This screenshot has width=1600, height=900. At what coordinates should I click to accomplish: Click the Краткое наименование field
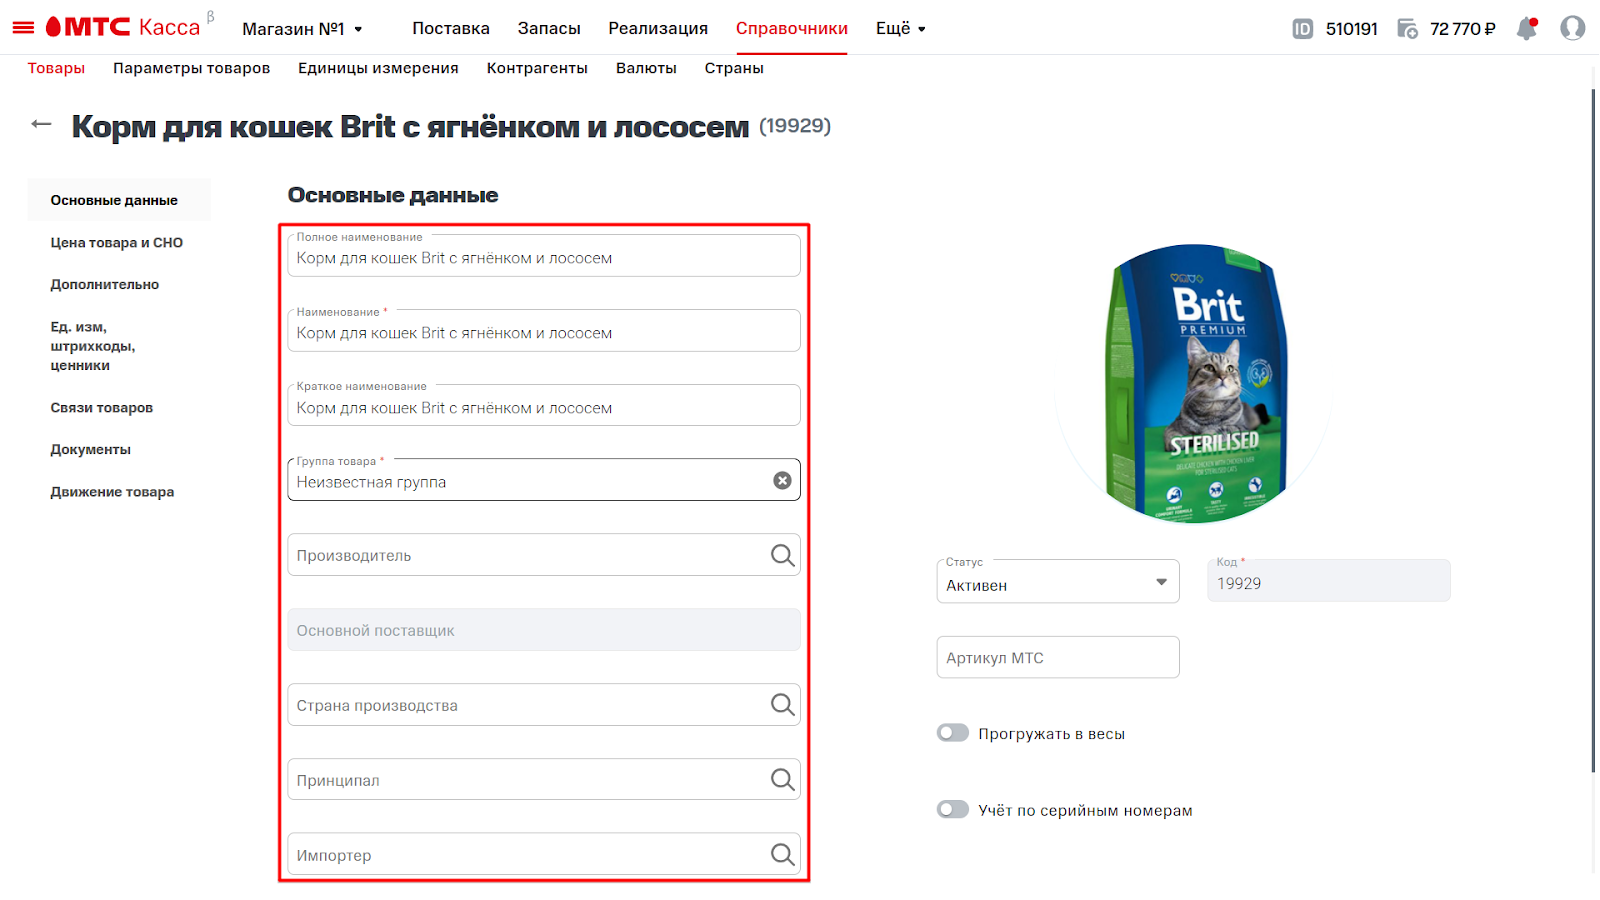pos(544,406)
